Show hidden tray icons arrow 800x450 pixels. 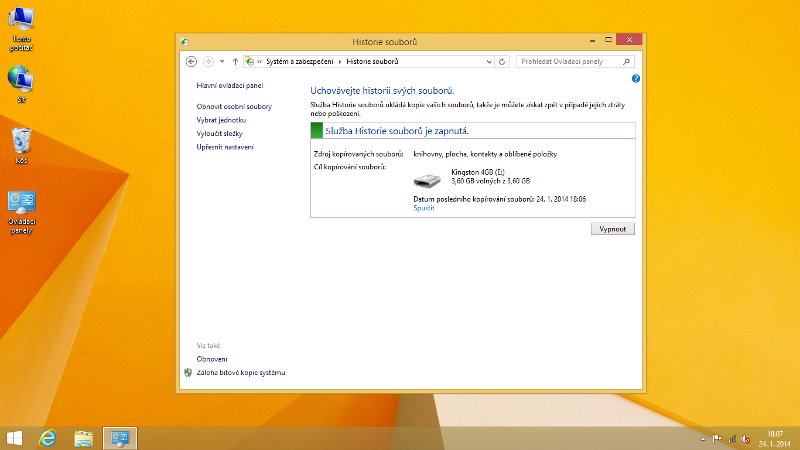[701, 438]
